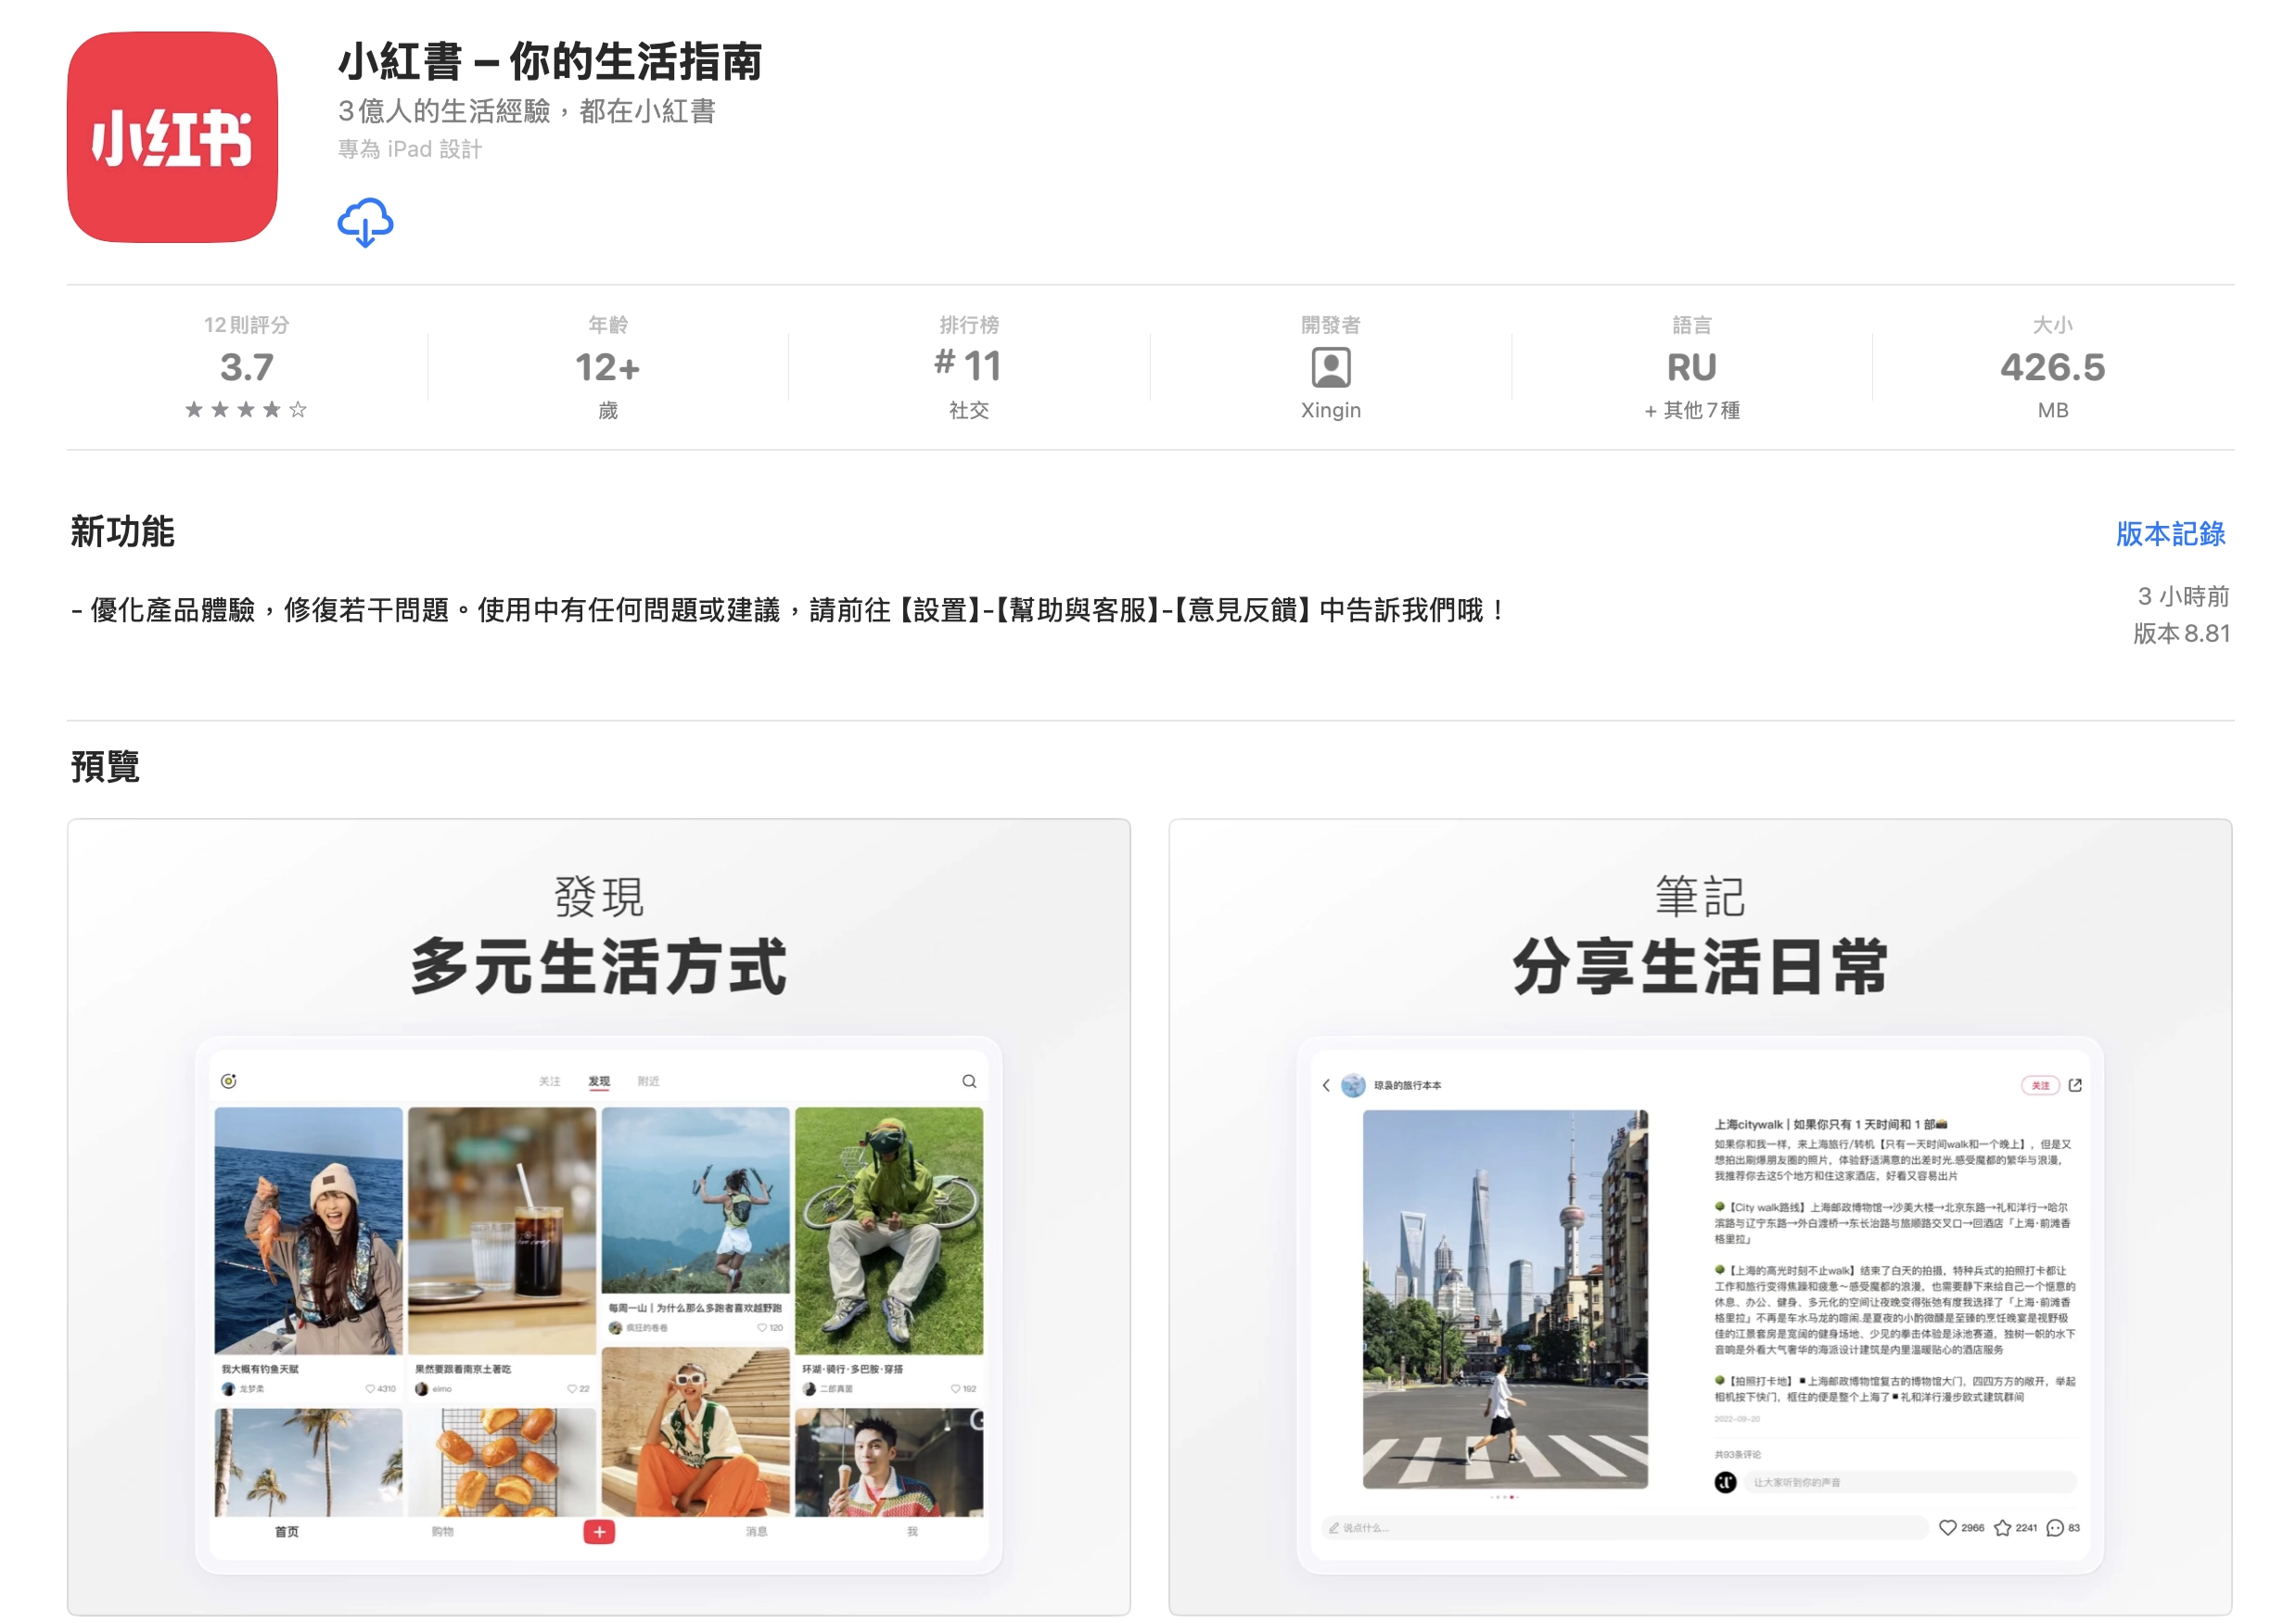Click the comment bubble icon beside 83

click(2055, 1527)
